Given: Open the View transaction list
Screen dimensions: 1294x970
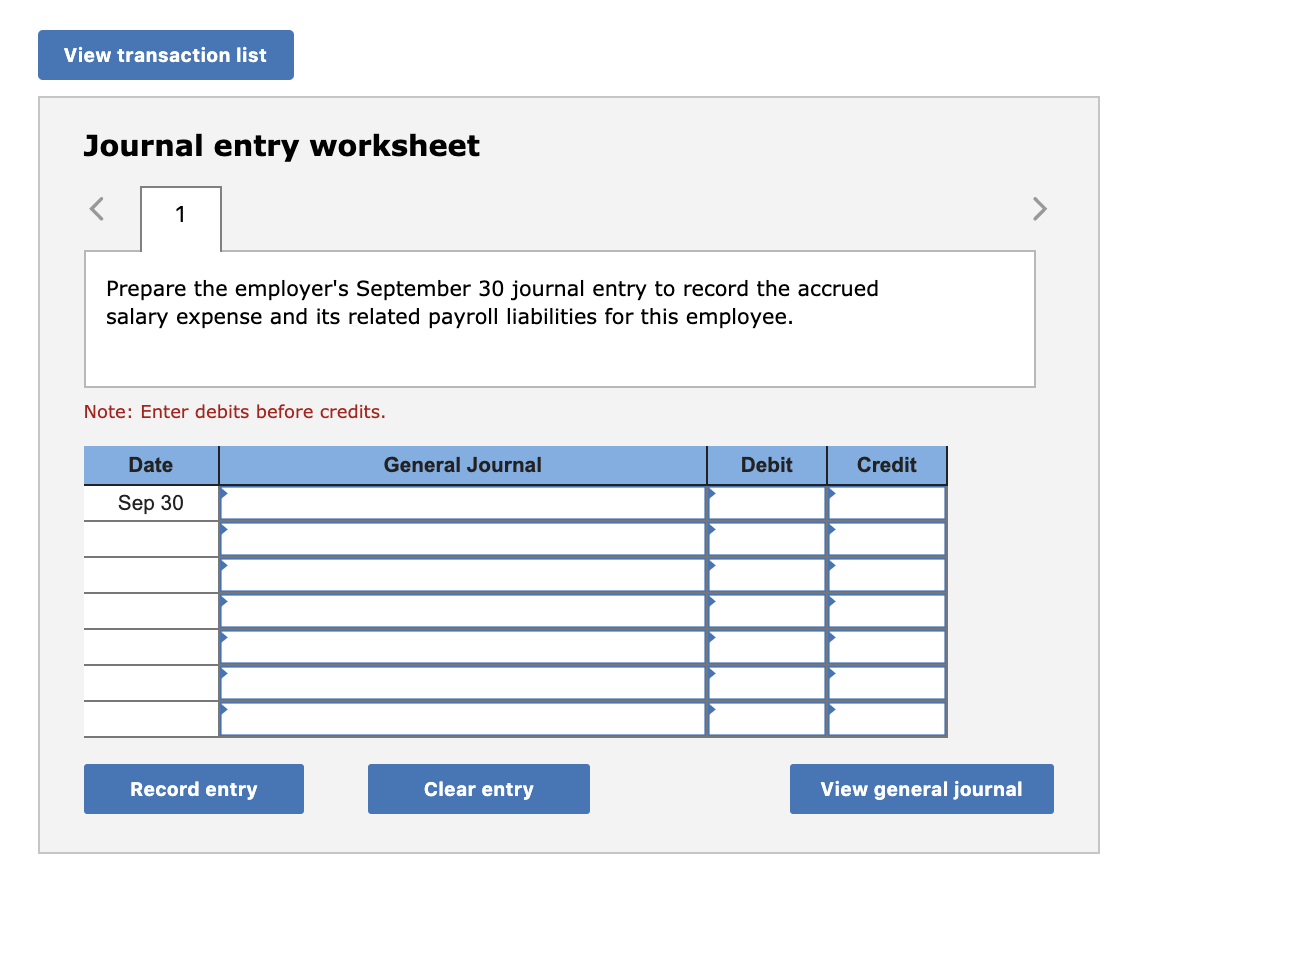Looking at the screenshot, I should pos(165,55).
